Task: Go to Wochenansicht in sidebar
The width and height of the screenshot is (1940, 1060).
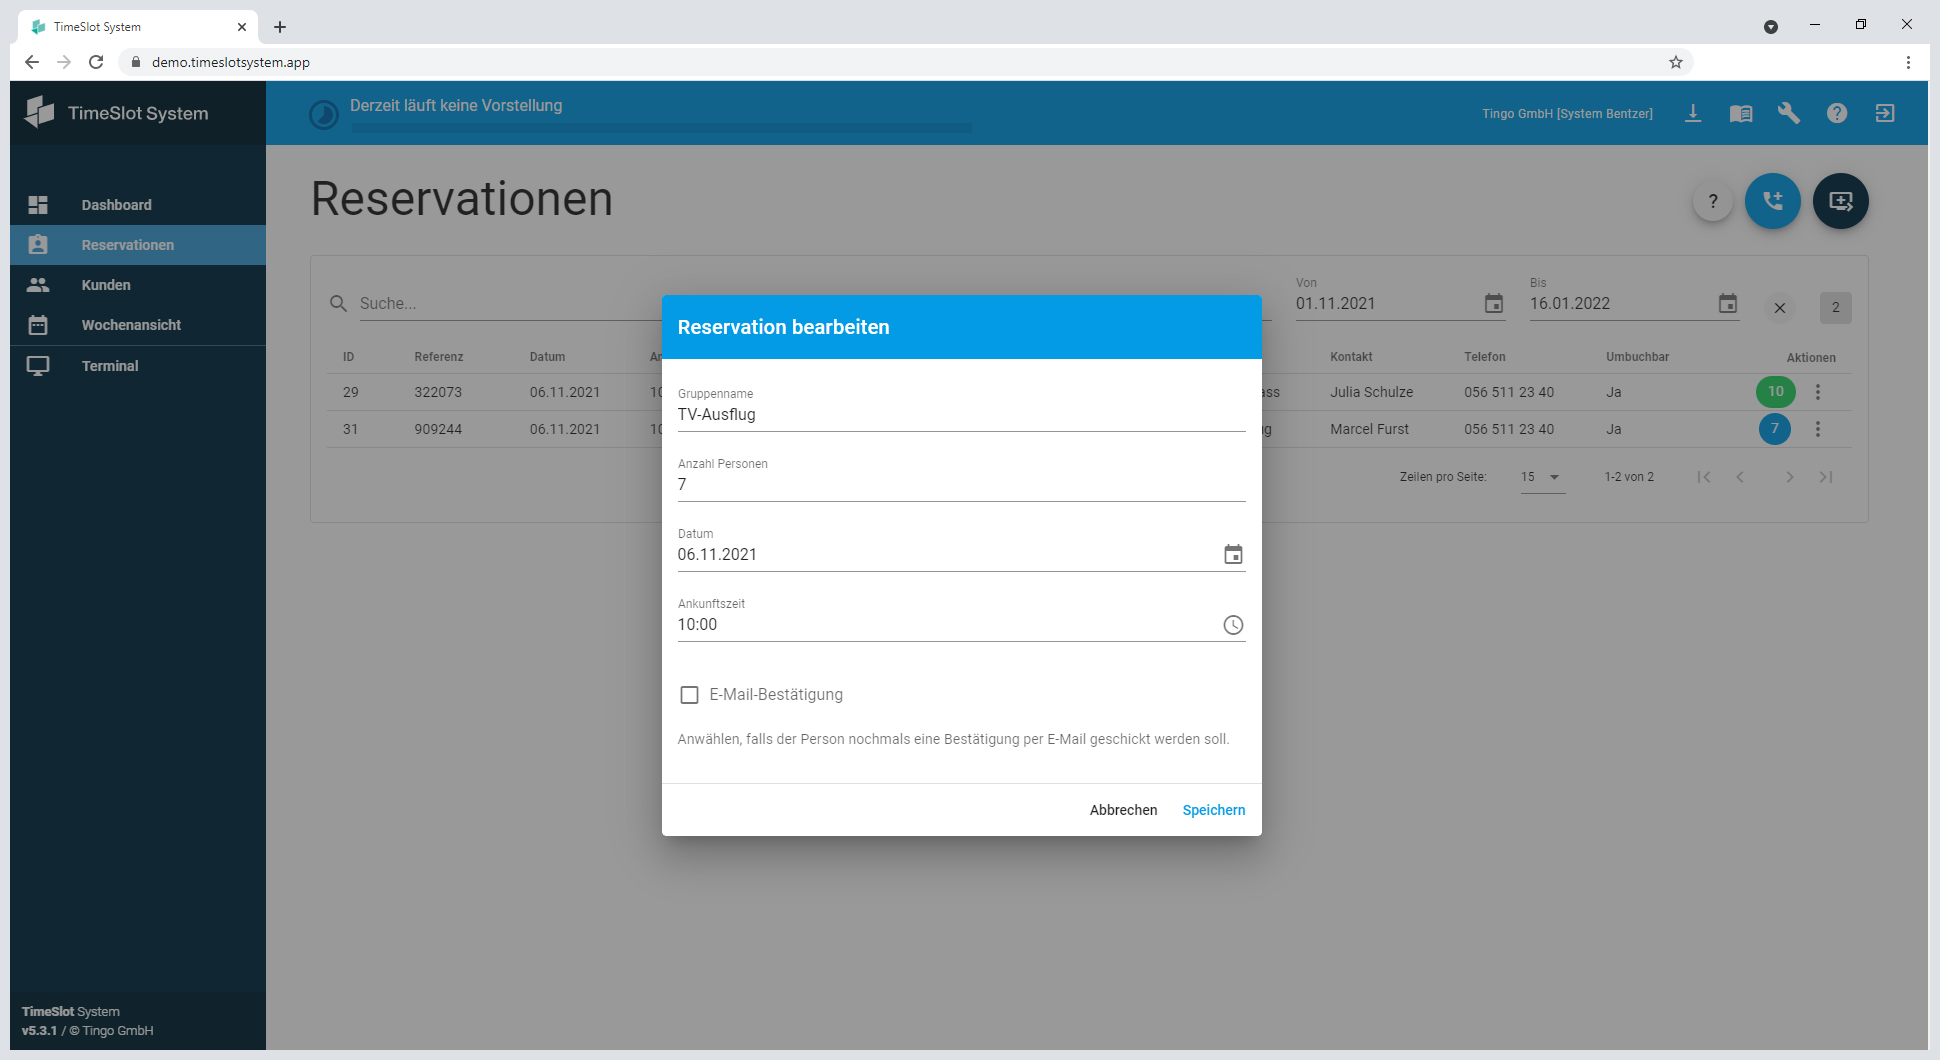Action: (x=138, y=325)
